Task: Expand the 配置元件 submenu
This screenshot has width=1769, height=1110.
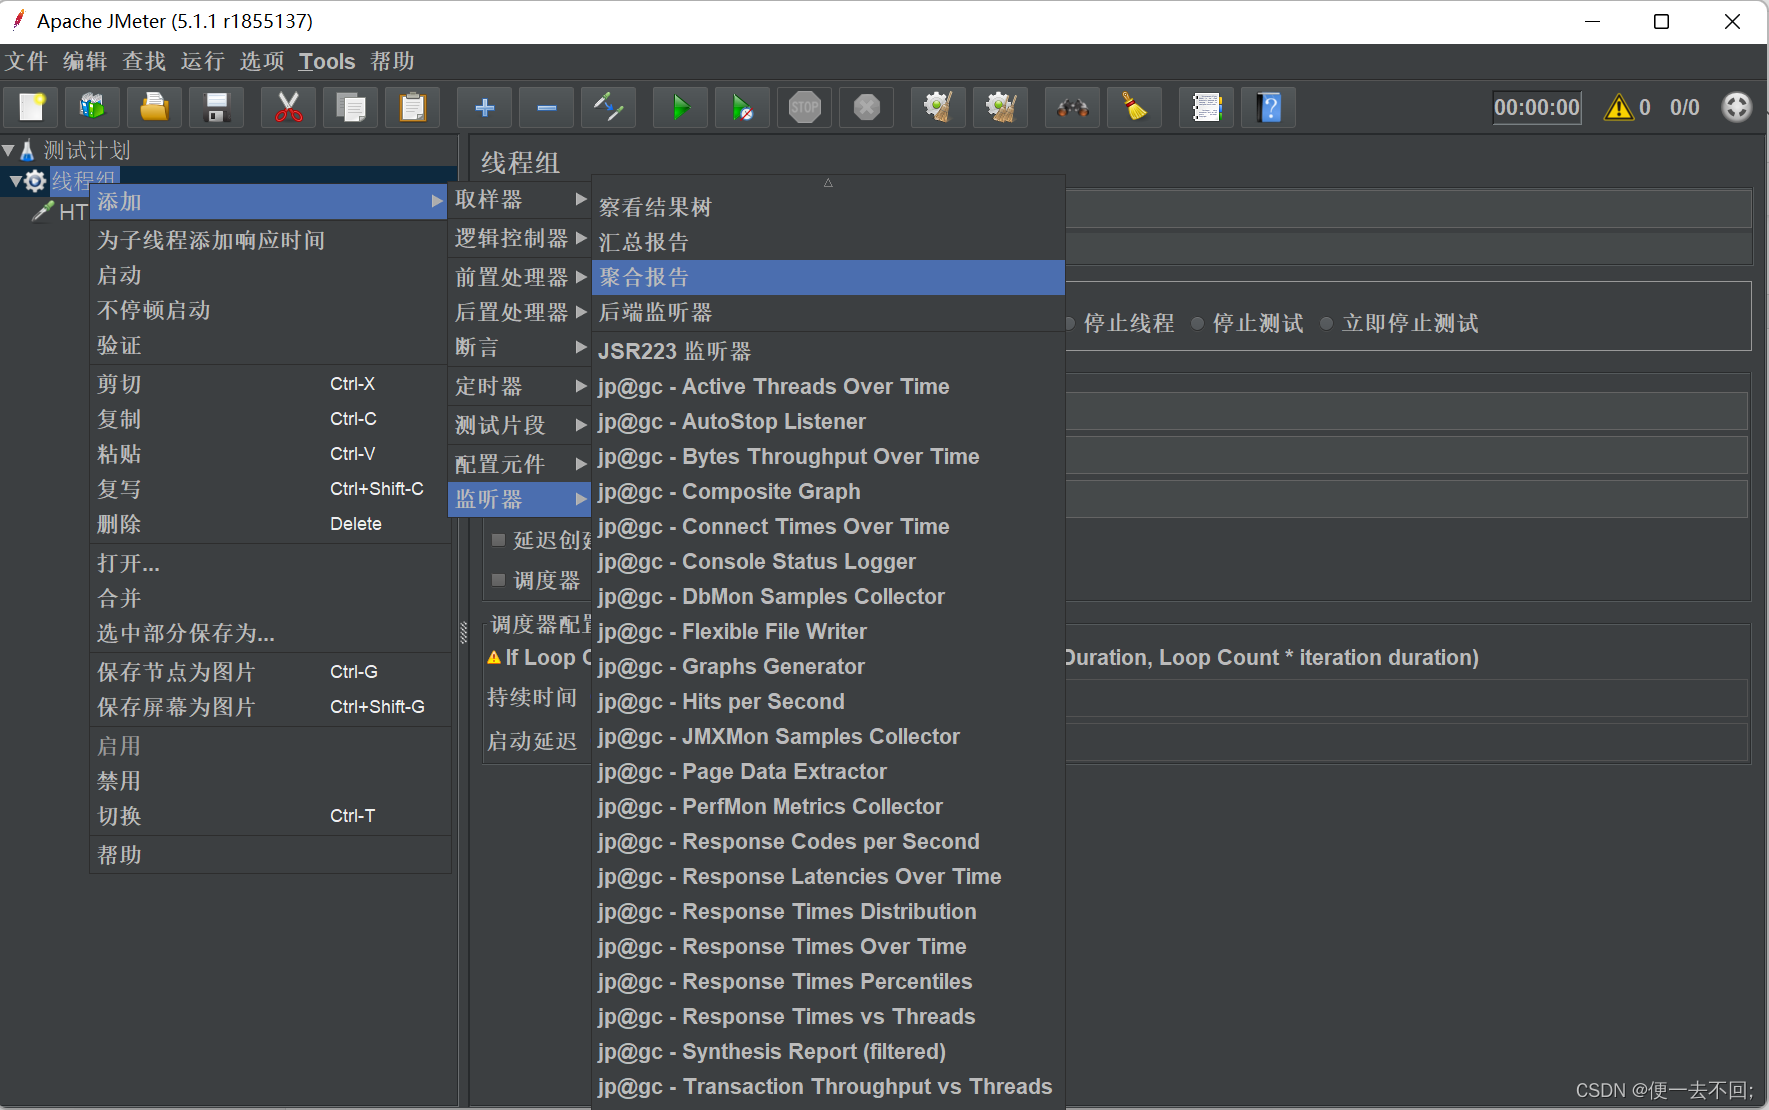Action: click(x=520, y=464)
